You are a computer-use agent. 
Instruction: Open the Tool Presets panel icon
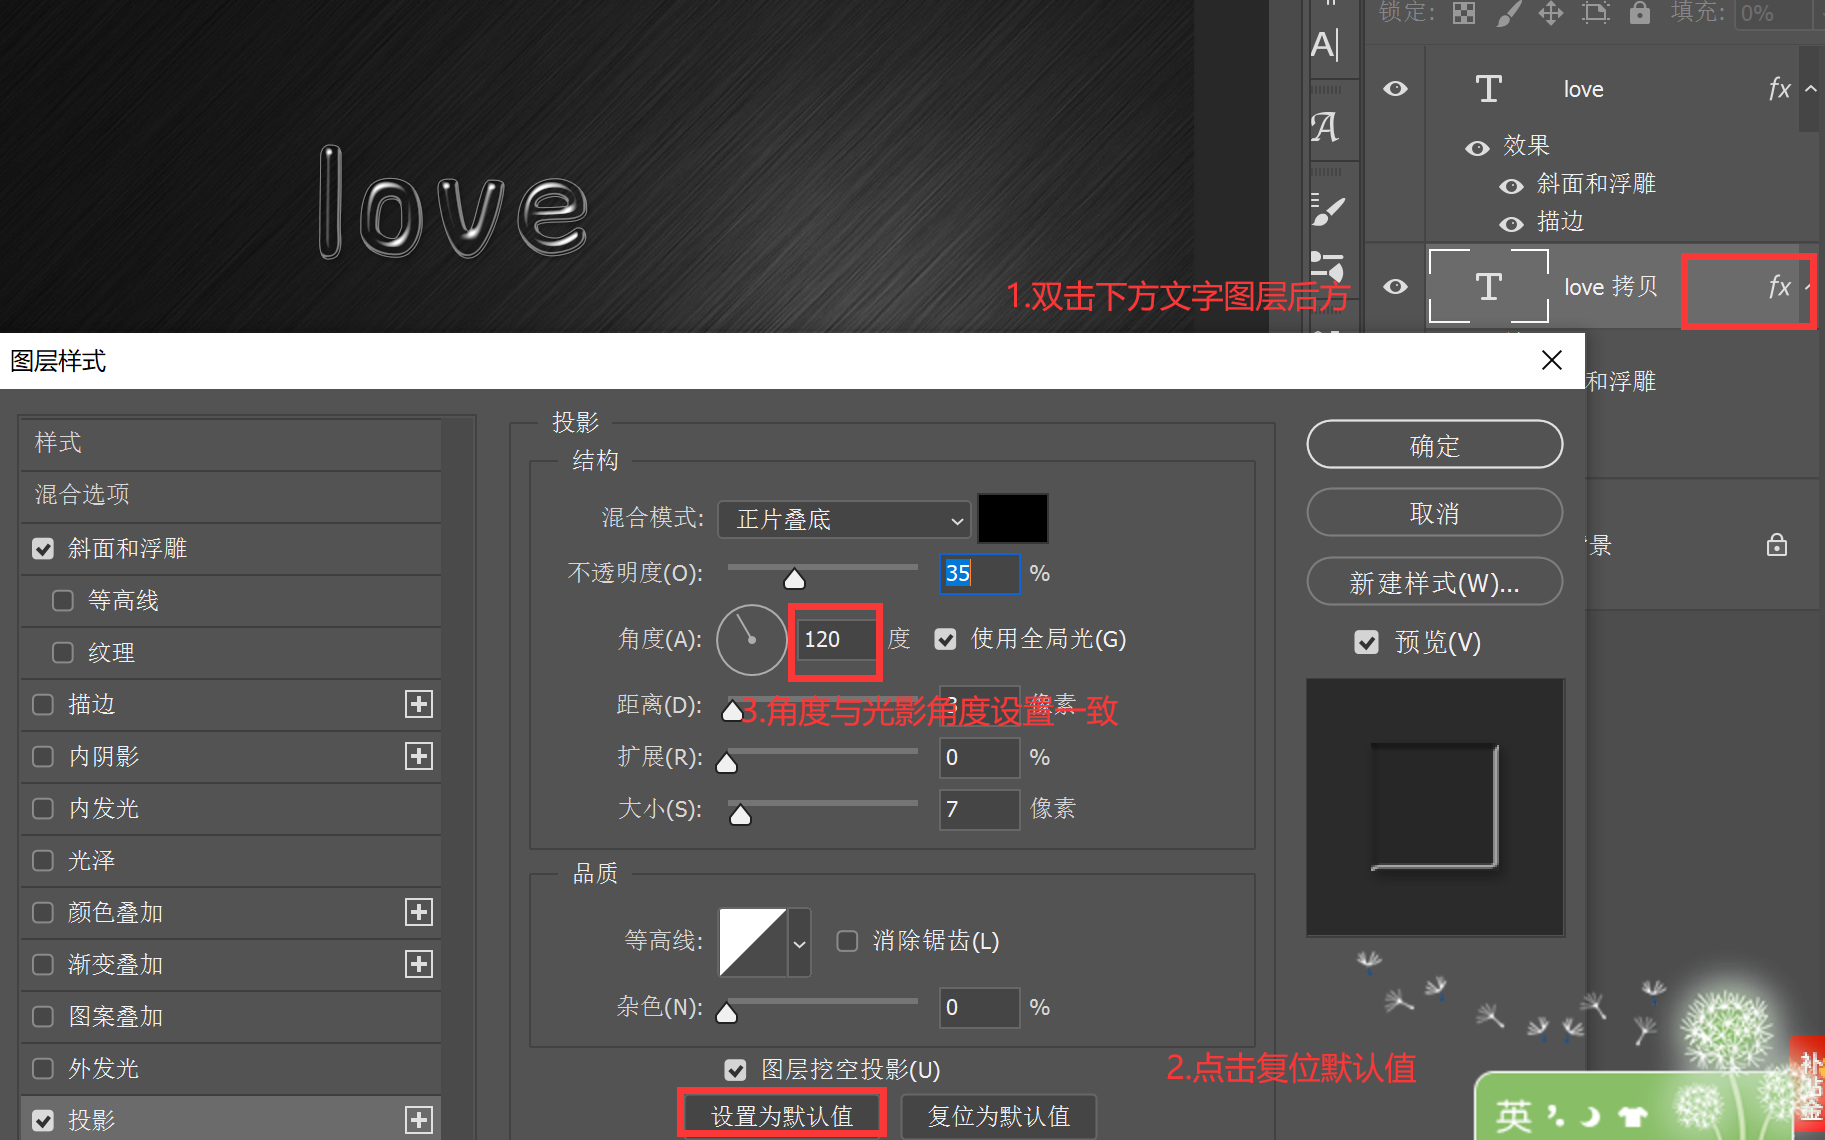click(1327, 266)
